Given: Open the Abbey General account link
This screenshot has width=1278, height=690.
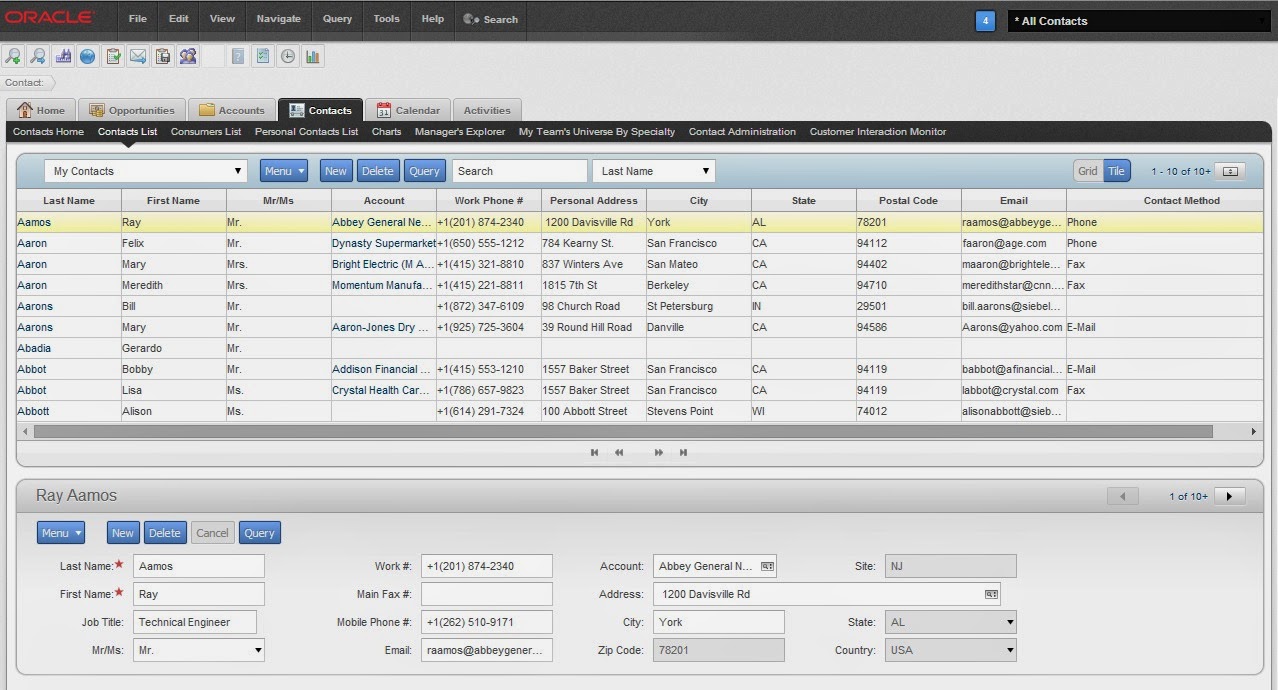Looking at the screenshot, I should pos(381,222).
